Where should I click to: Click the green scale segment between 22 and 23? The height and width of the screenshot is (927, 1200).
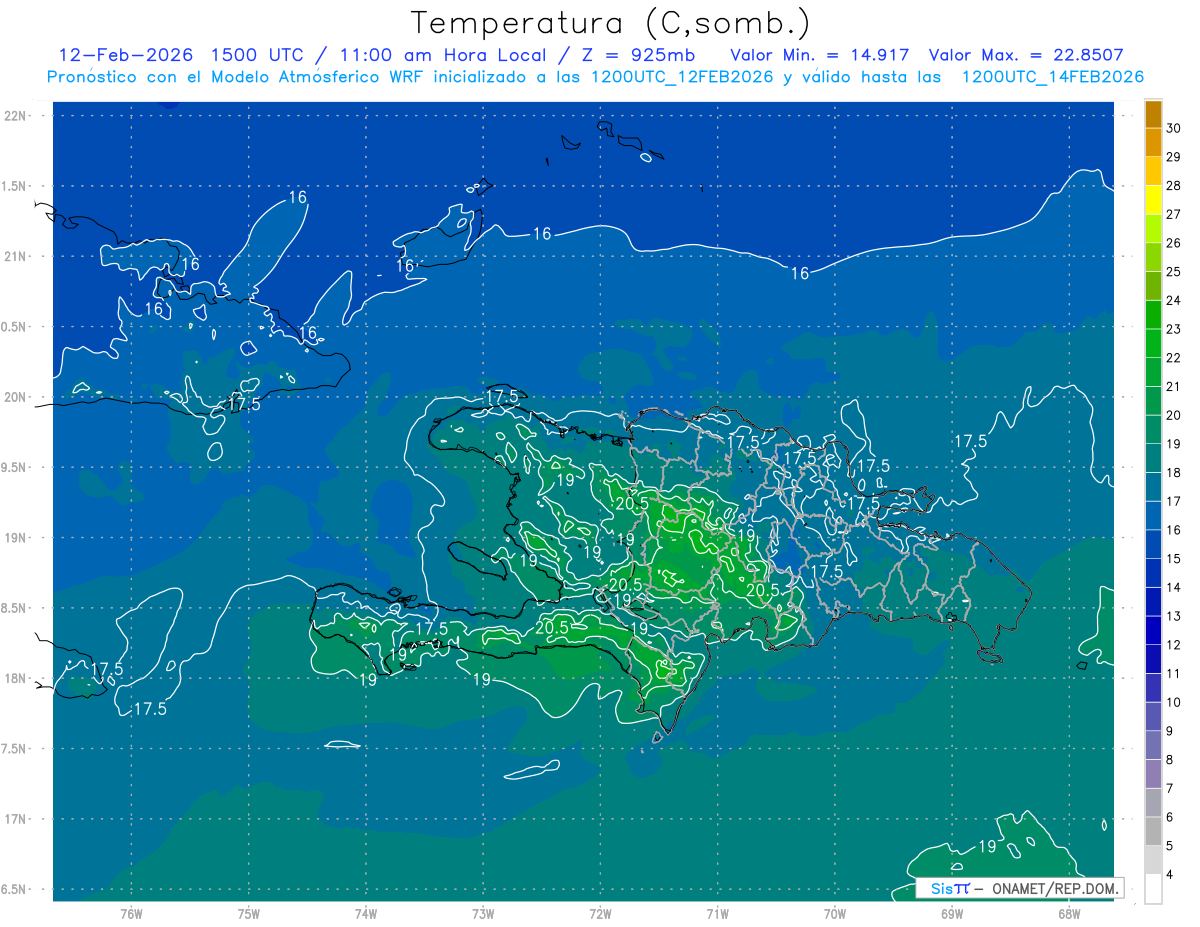(x=1153, y=344)
